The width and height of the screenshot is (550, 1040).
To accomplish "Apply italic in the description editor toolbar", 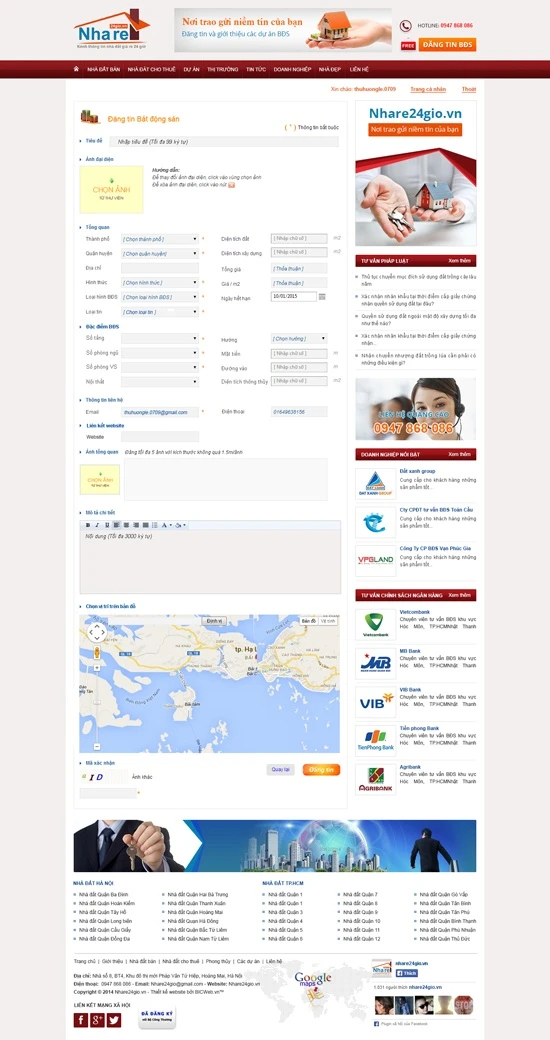I will coord(97,525).
